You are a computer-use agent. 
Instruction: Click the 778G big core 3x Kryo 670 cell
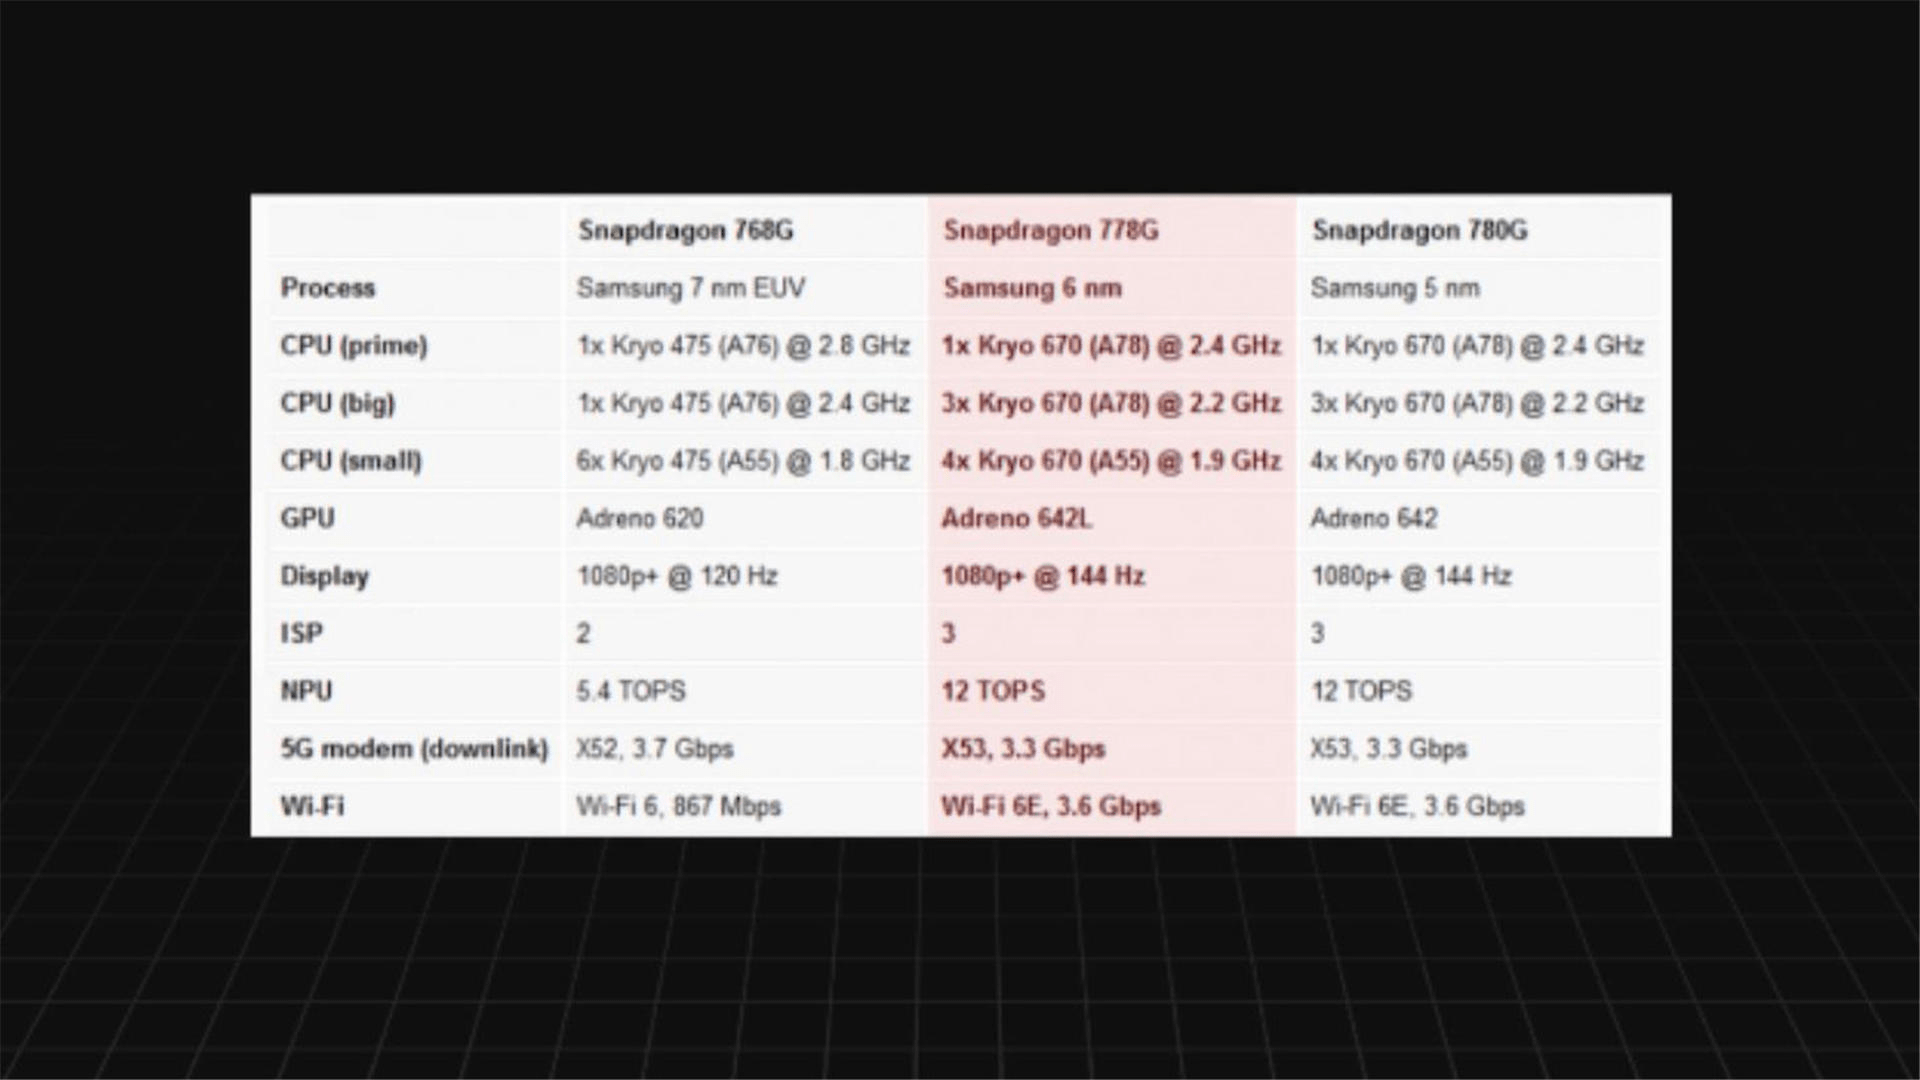click(x=1111, y=403)
